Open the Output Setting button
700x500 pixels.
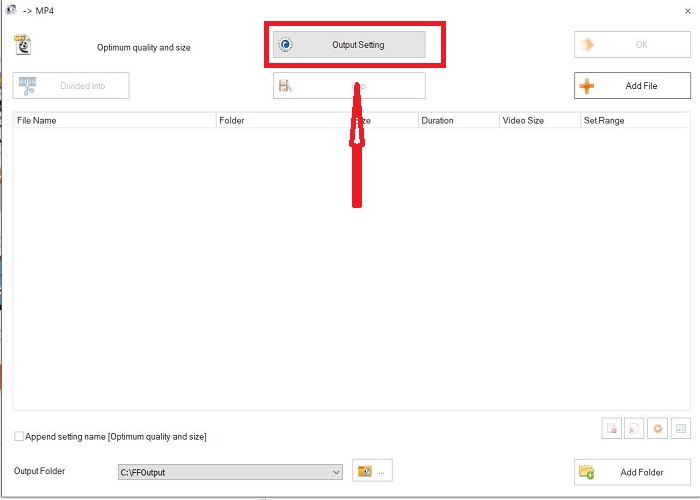(349, 44)
